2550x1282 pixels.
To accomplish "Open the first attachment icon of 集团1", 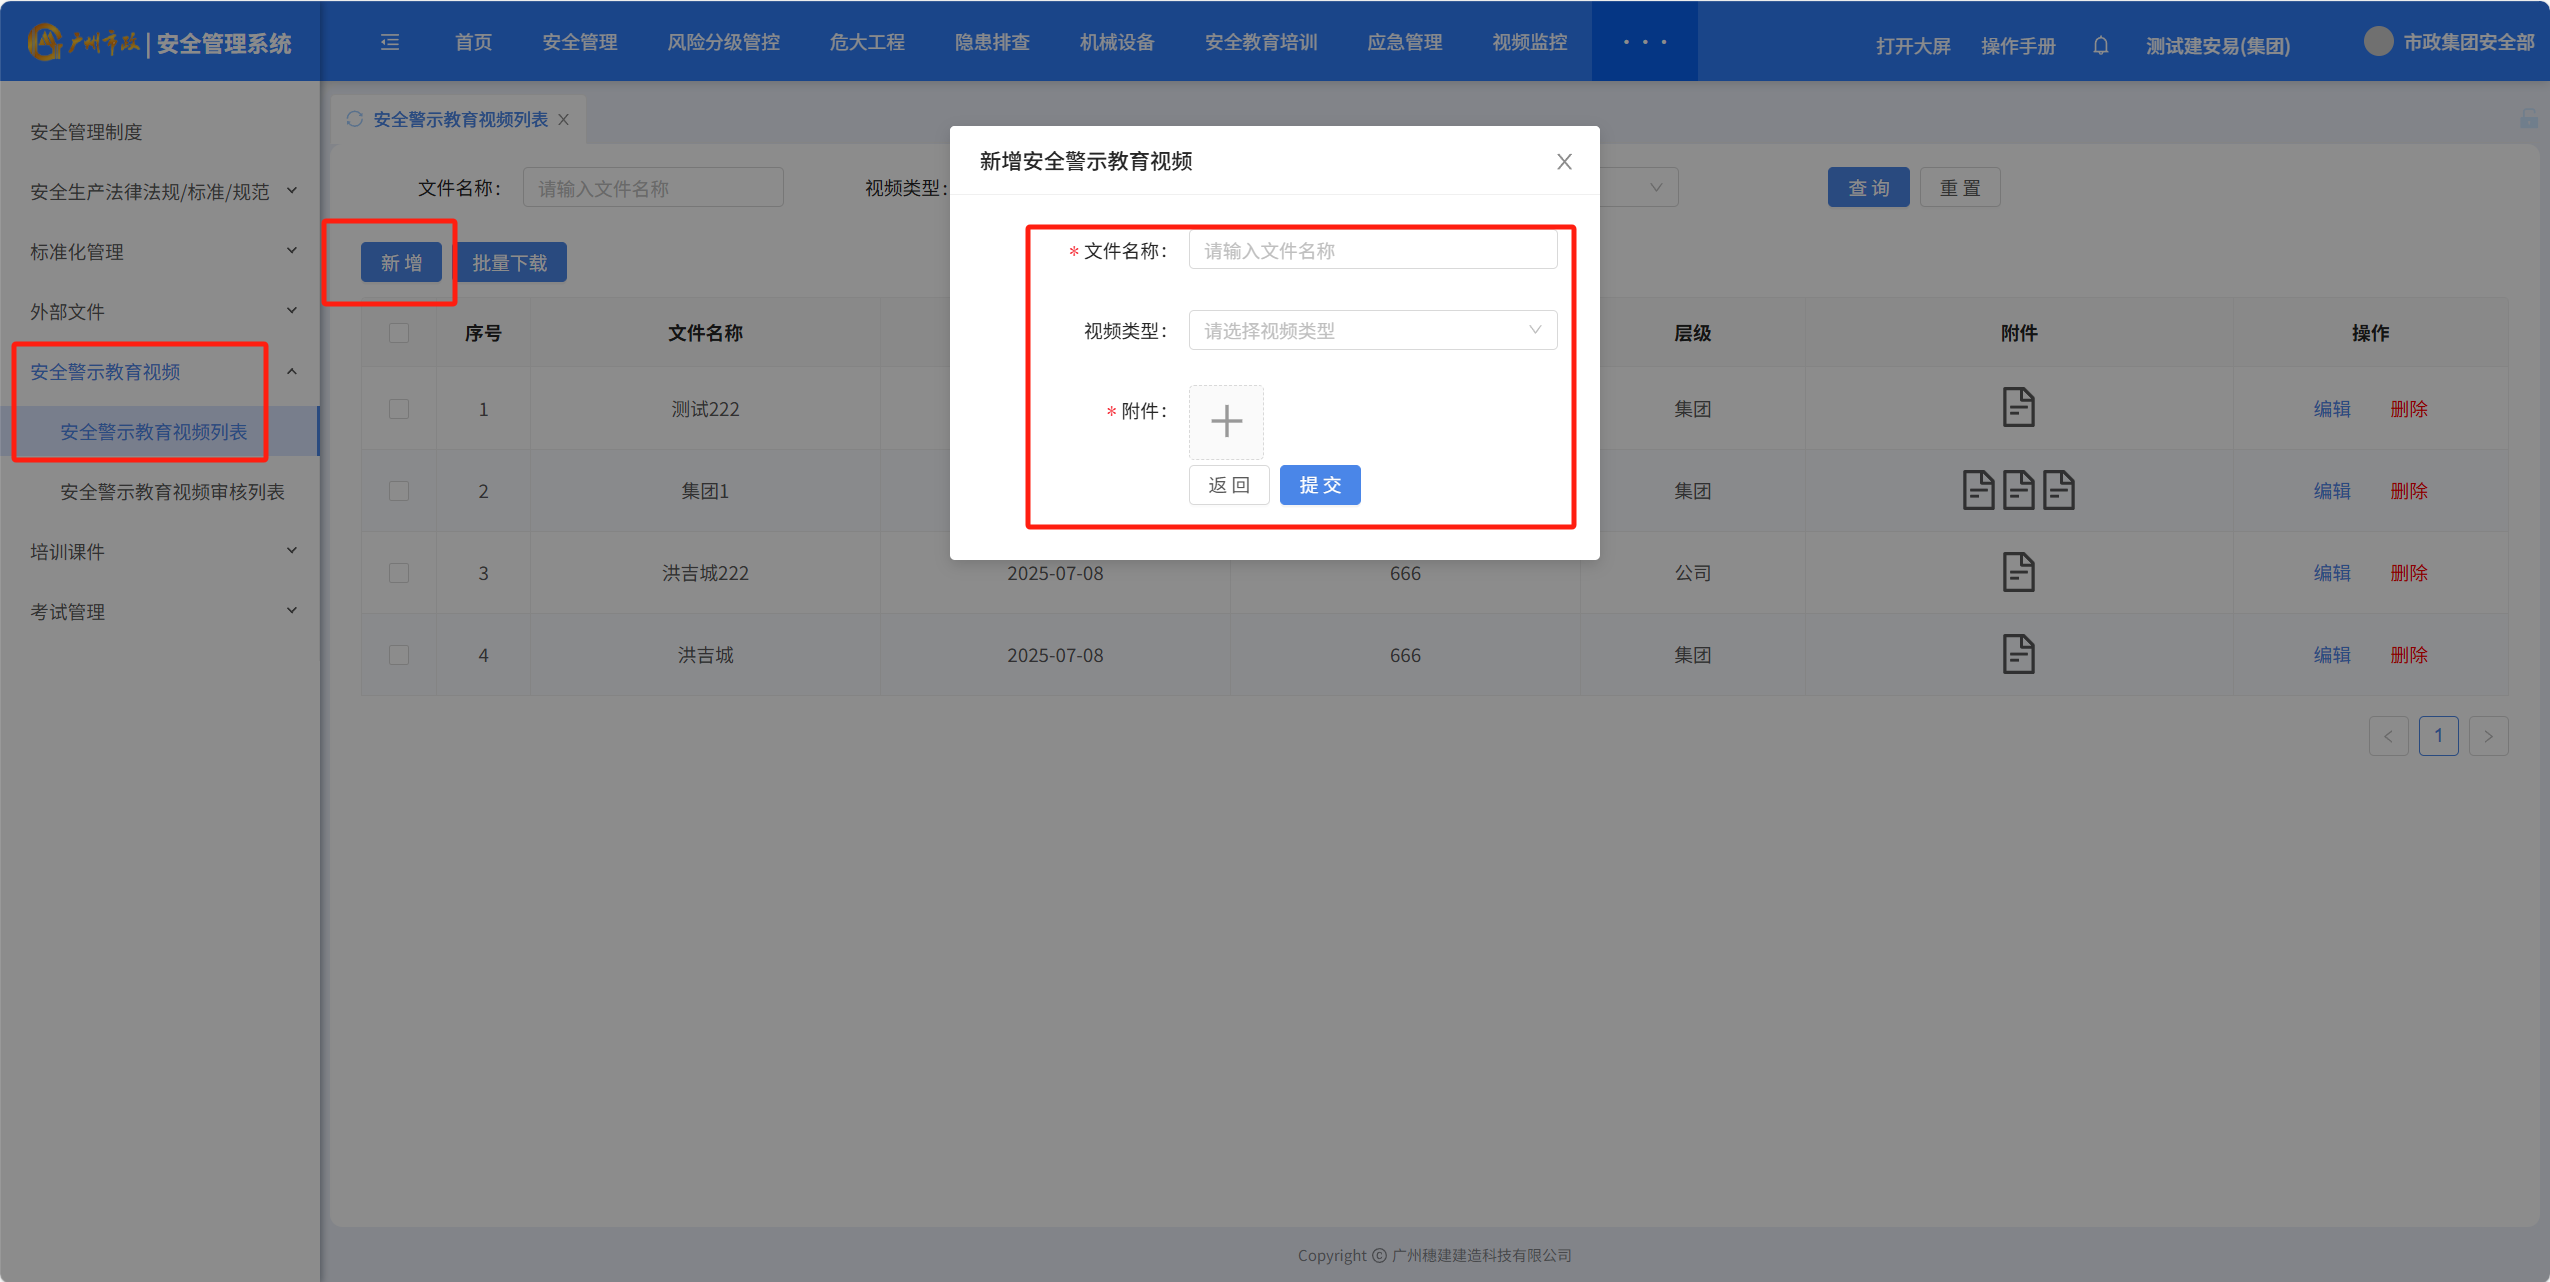I will [1977, 490].
